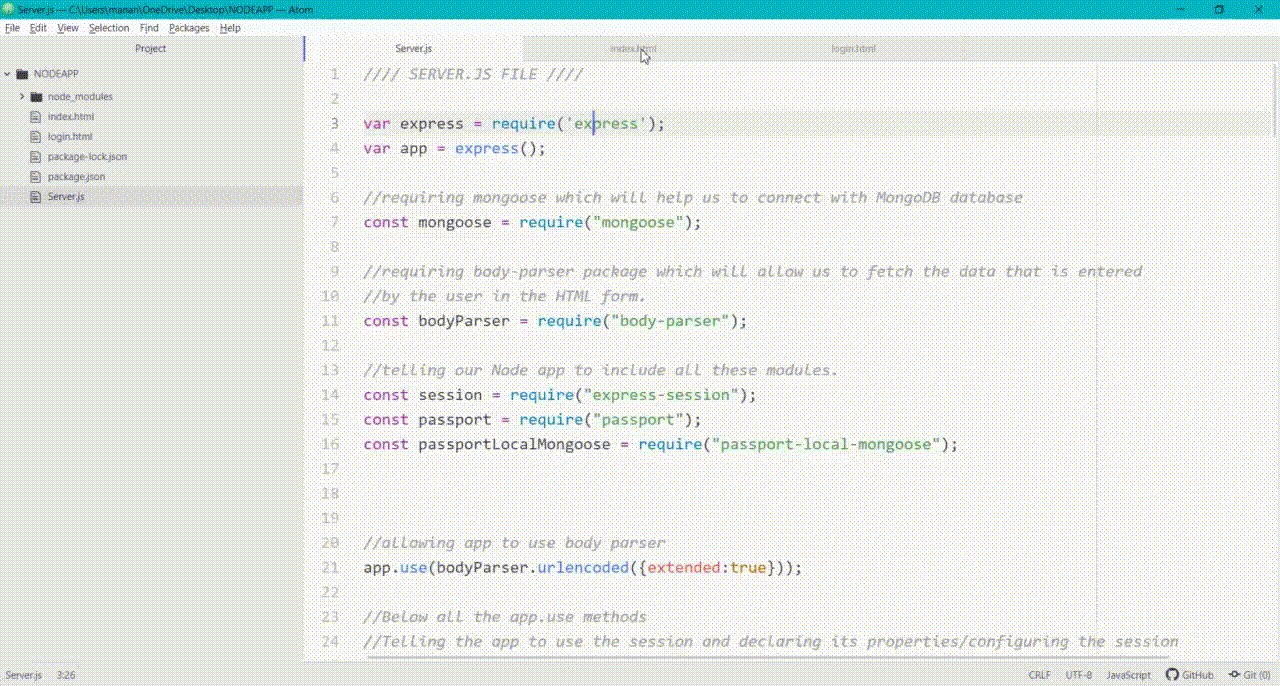Switch to the login.html tab
The width and height of the screenshot is (1280, 686).
(853, 48)
